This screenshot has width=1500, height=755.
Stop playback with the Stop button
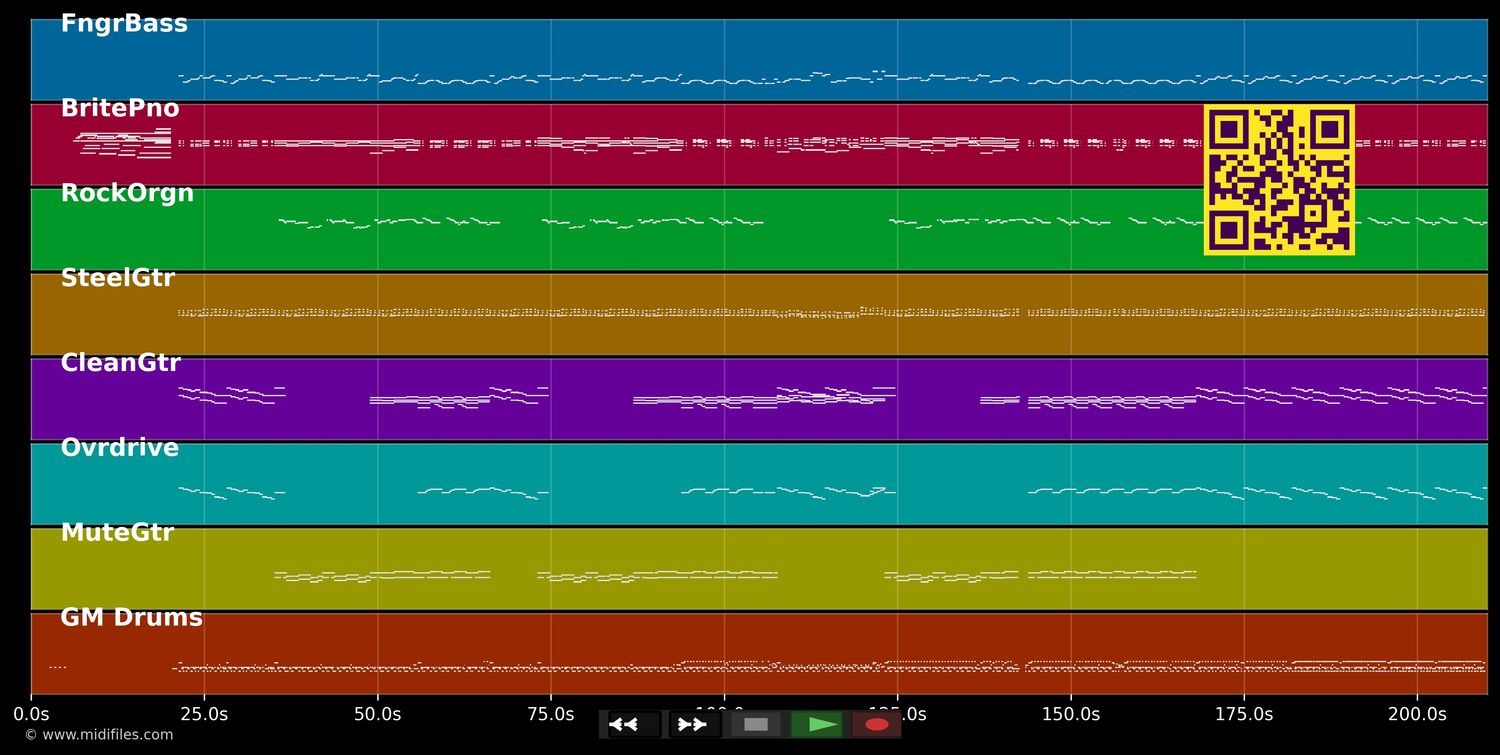pyautogui.click(x=756, y=724)
